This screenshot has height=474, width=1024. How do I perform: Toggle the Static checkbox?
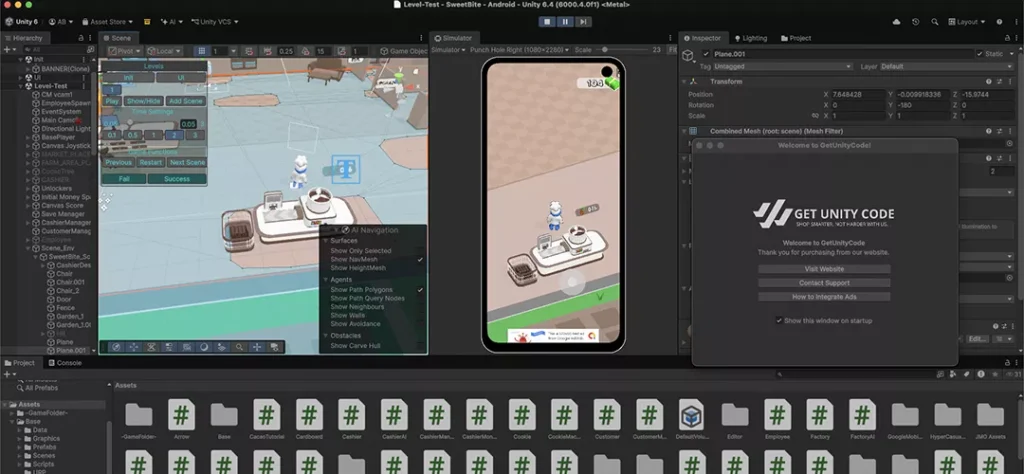pyautogui.click(x=980, y=54)
